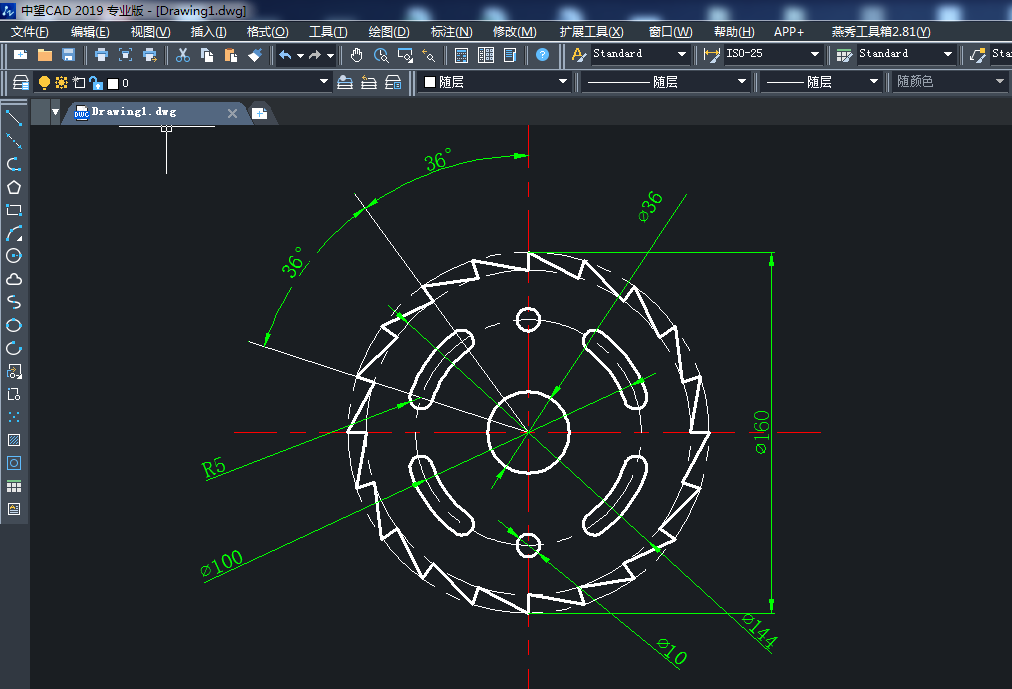Select the Revision Cloud tool
Screen dimensions: 1012x689
14,279
